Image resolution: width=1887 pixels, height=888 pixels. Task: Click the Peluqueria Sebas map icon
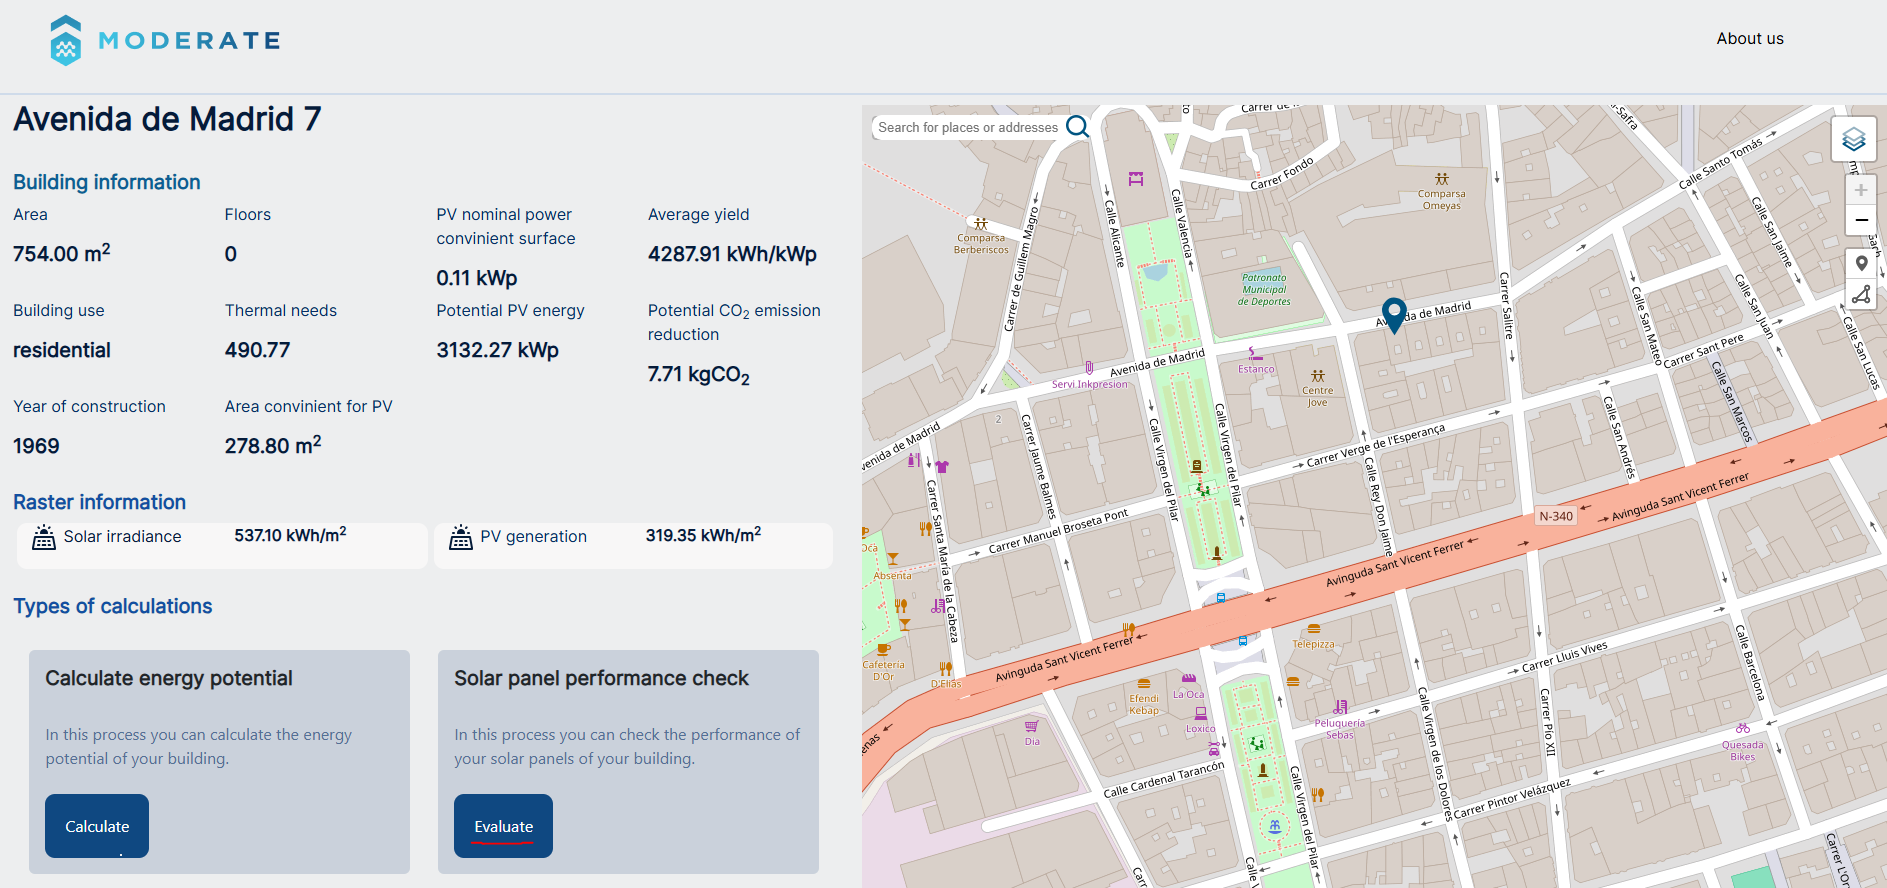pos(1340,707)
